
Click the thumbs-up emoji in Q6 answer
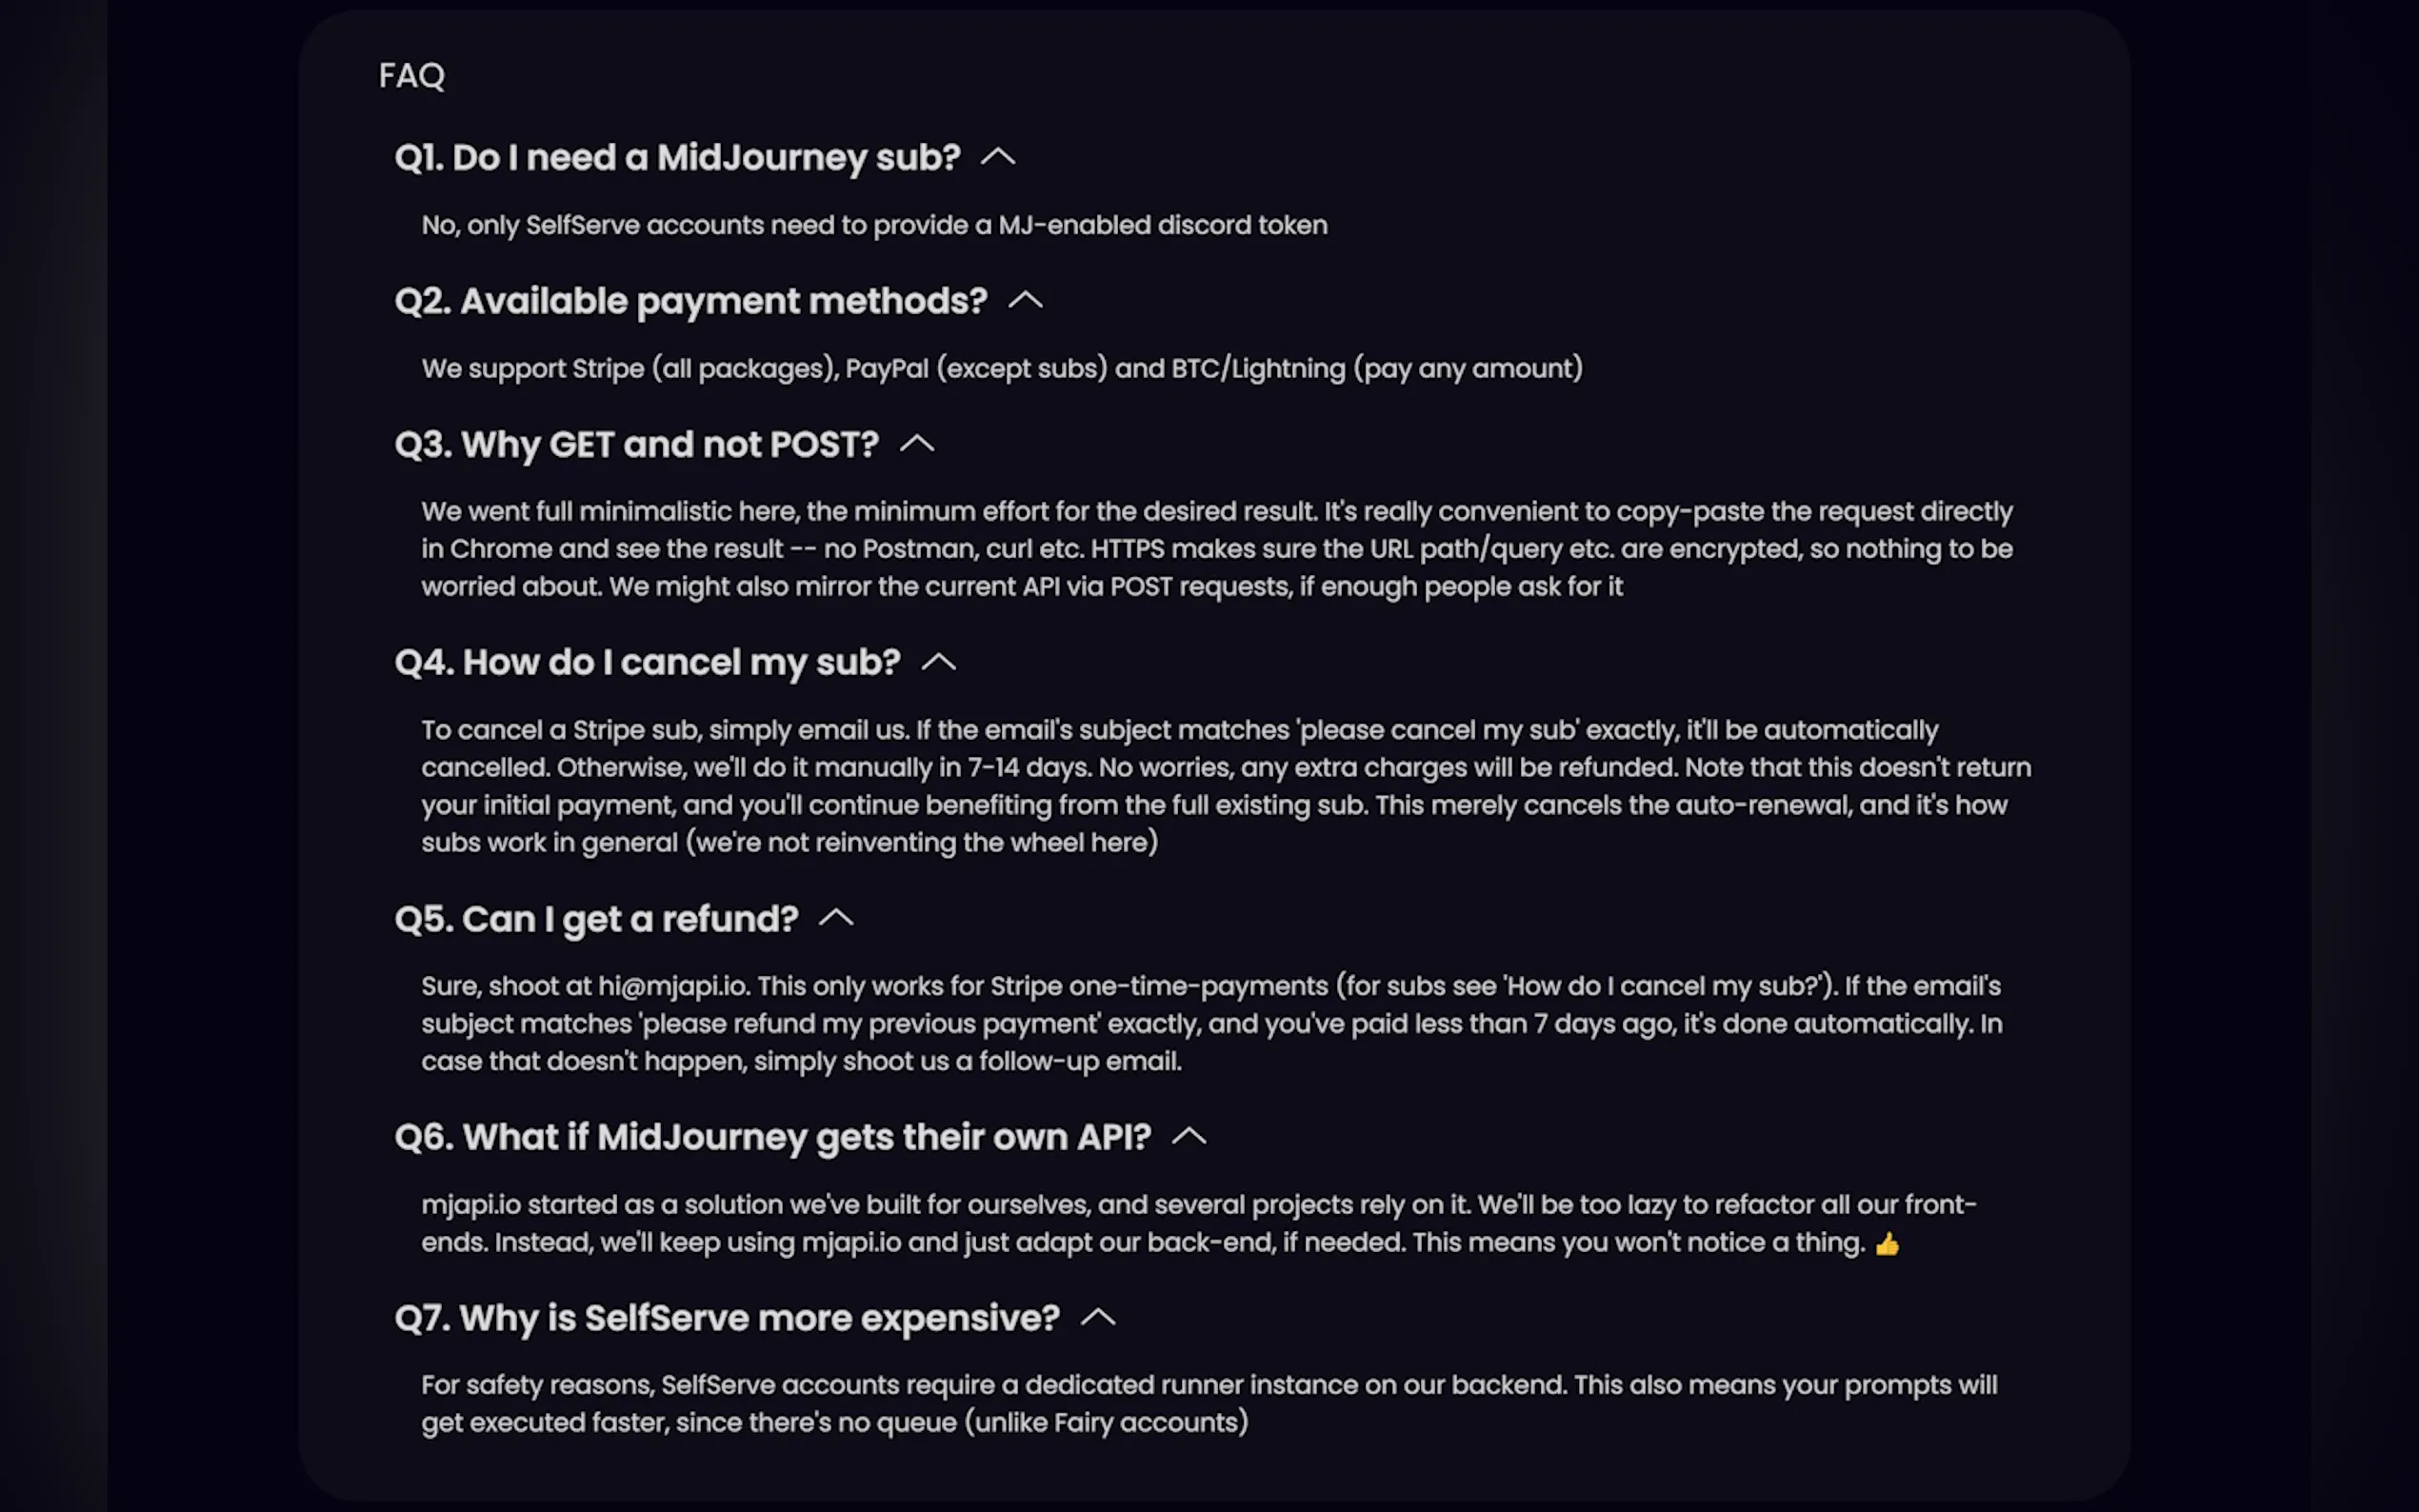pos(1887,1244)
